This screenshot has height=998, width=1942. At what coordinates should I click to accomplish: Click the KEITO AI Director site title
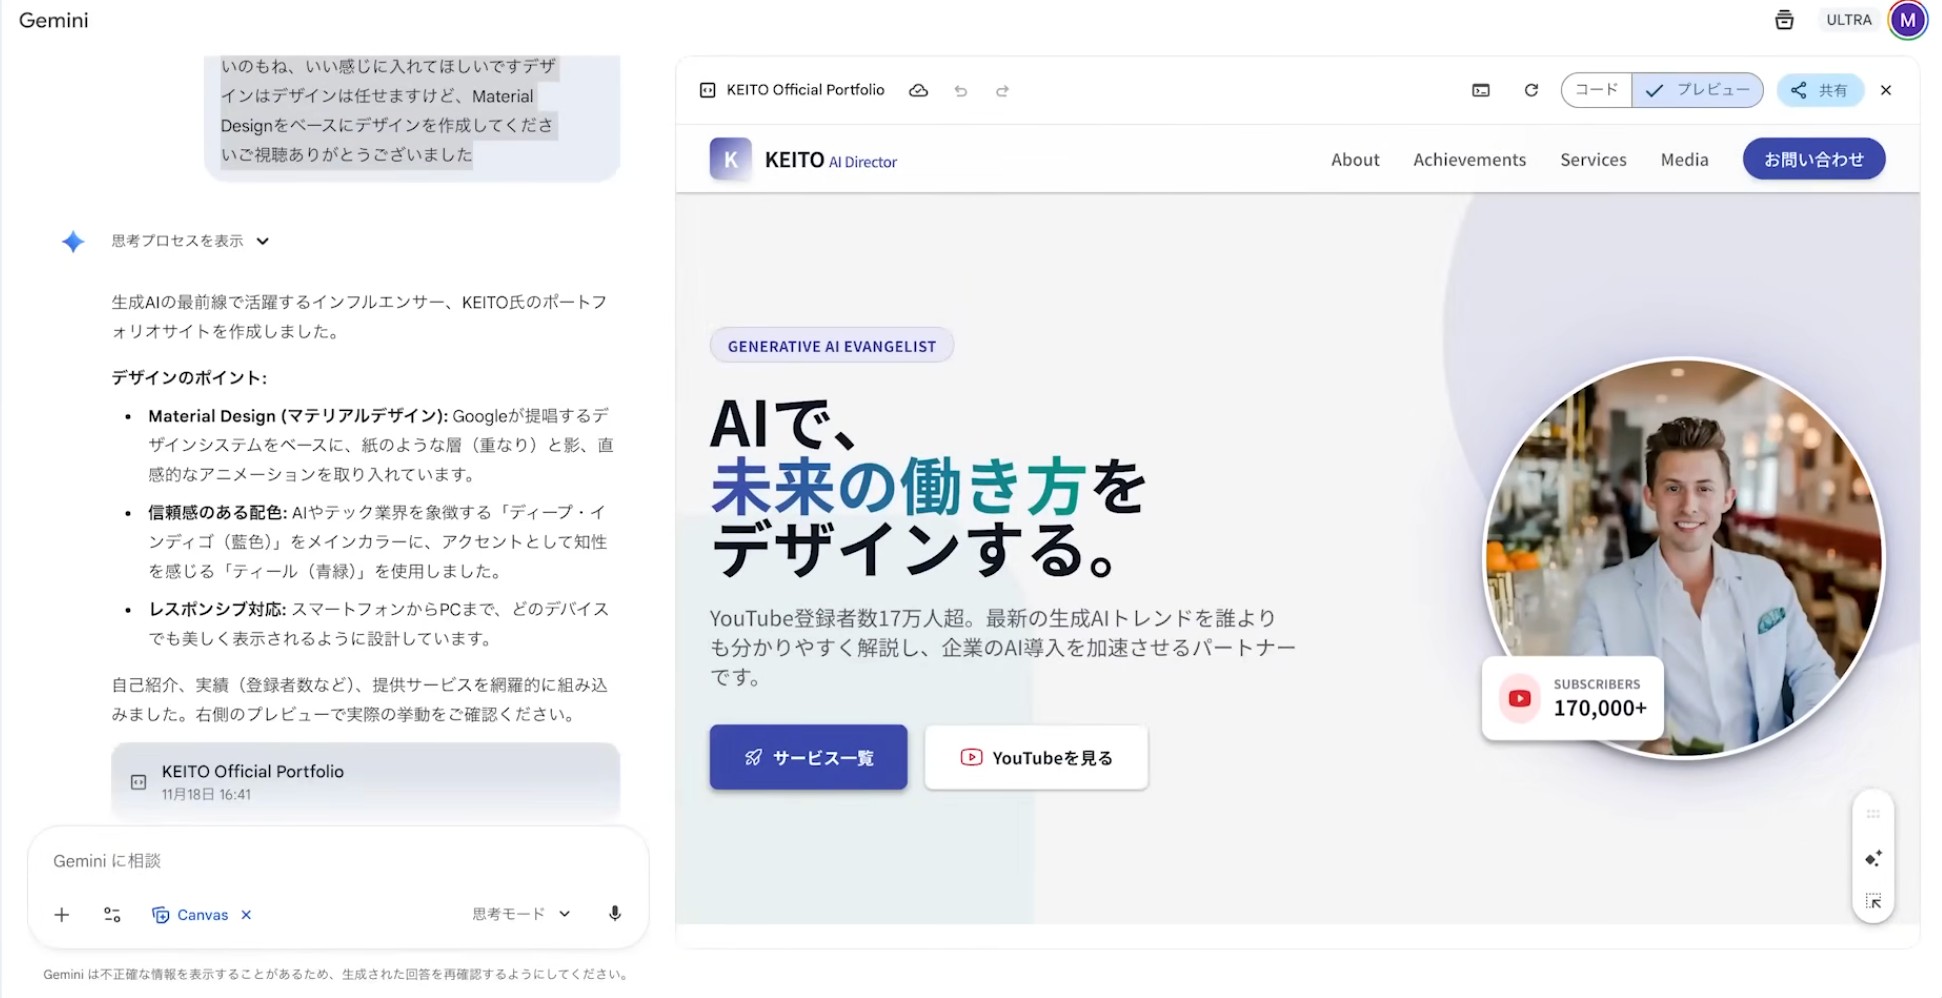click(x=830, y=160)
